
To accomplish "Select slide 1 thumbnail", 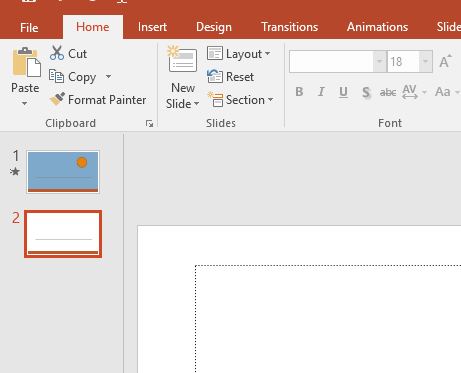I will [63, 172].
